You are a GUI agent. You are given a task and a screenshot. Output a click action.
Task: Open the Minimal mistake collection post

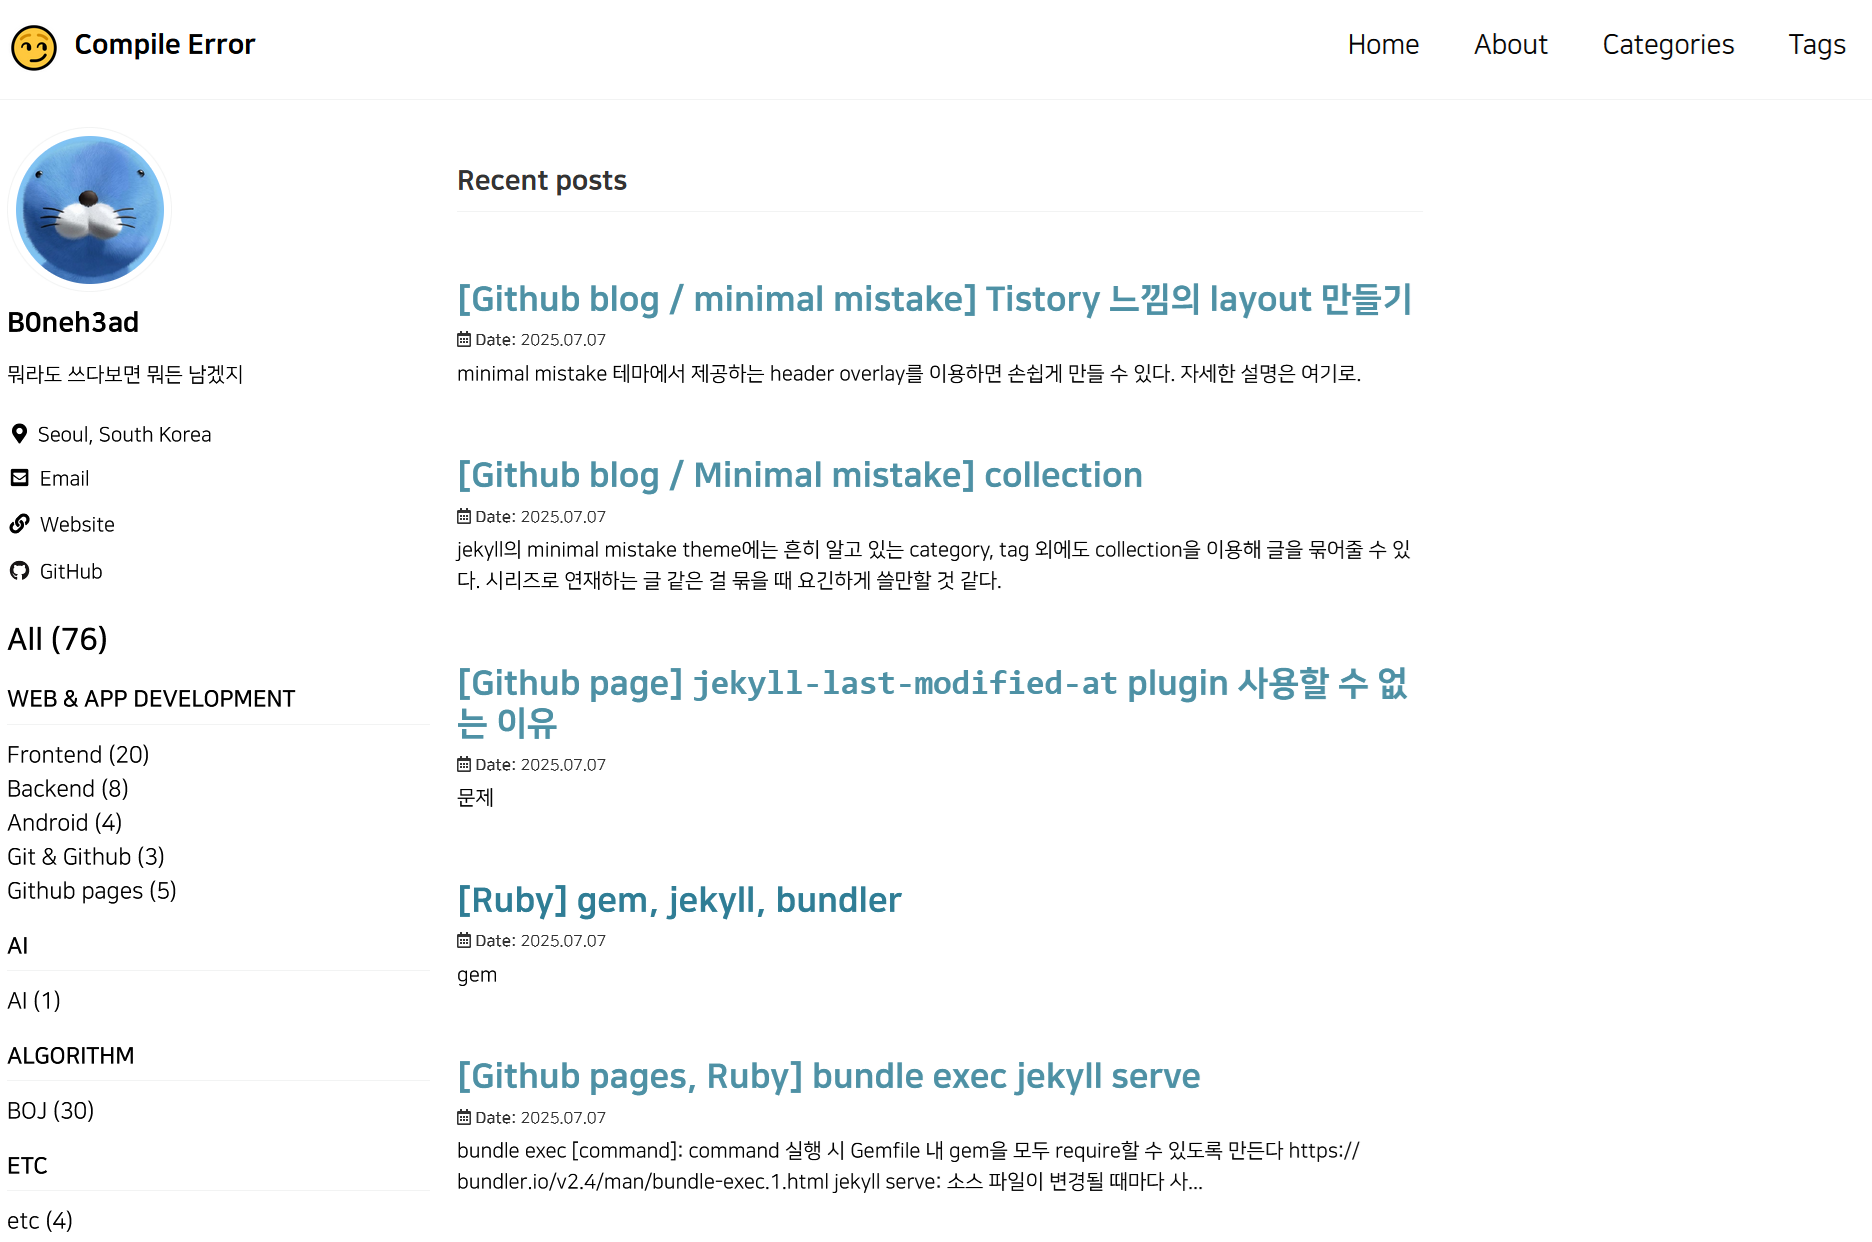[x=800, y=475]
